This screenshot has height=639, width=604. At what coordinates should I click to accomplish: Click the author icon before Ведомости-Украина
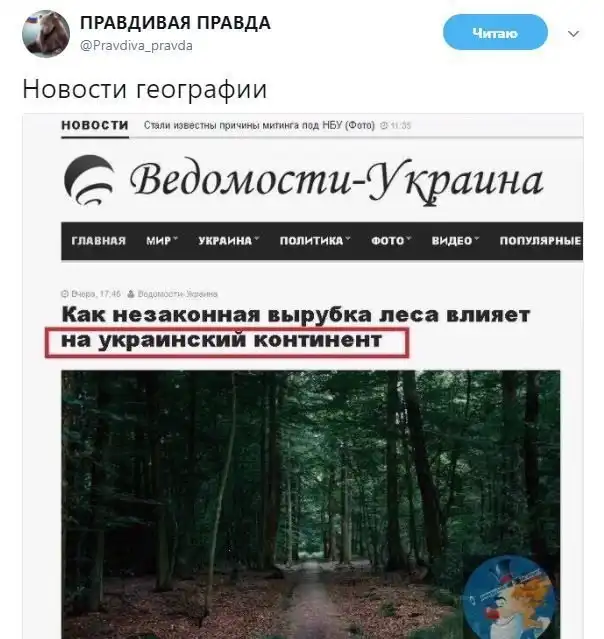tap(131, 294)
